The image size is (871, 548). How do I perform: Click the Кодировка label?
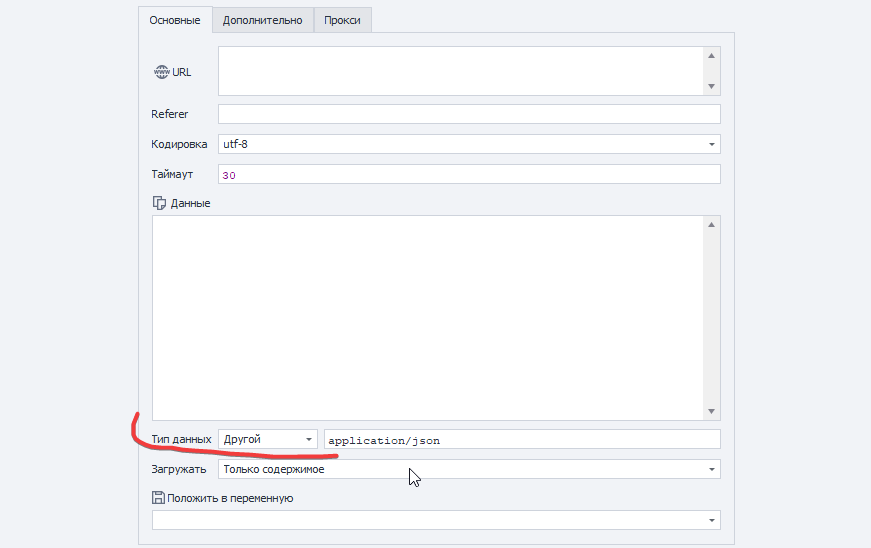coord(179,144)
